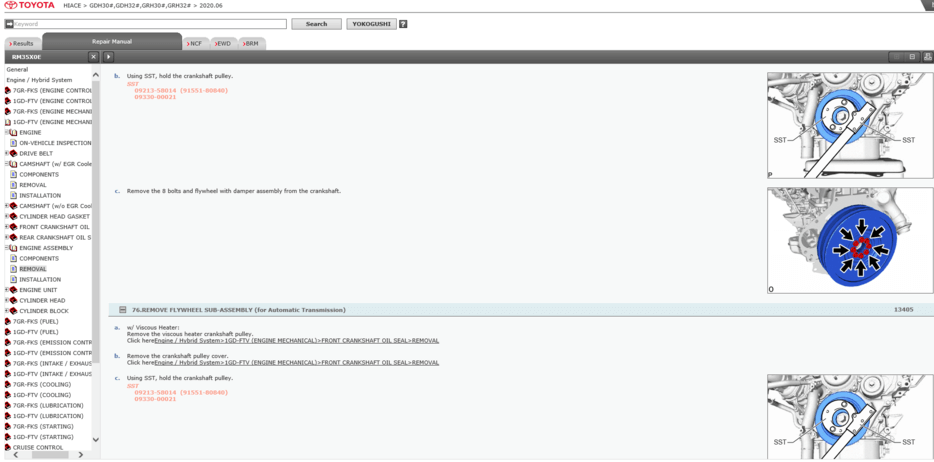This screenshot has width=934, height=462.
Task: Collapse section 76 Remove Flywheel Sub-Assembly
Action: 123,310
